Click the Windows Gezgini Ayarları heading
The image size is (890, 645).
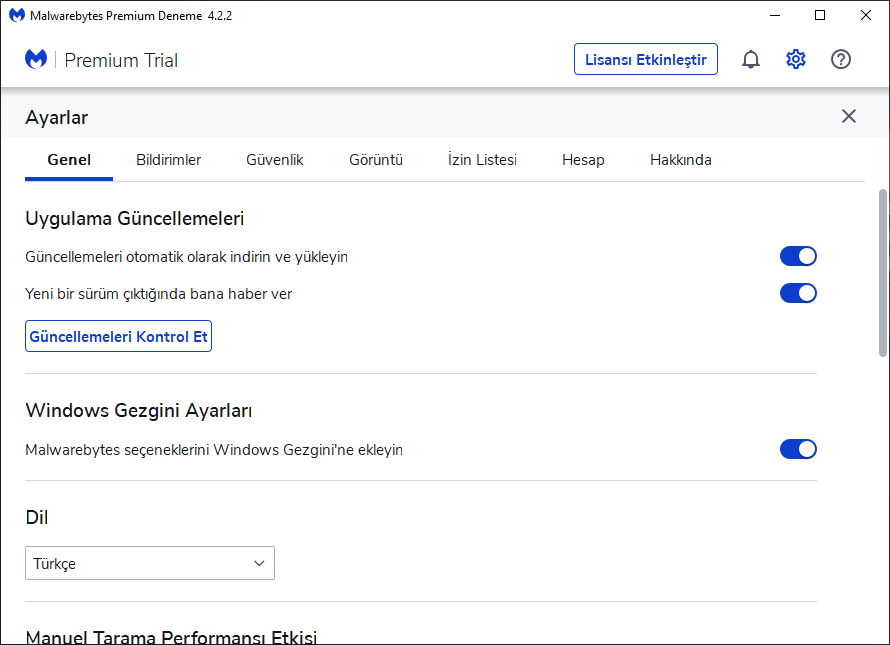(138, 411)
